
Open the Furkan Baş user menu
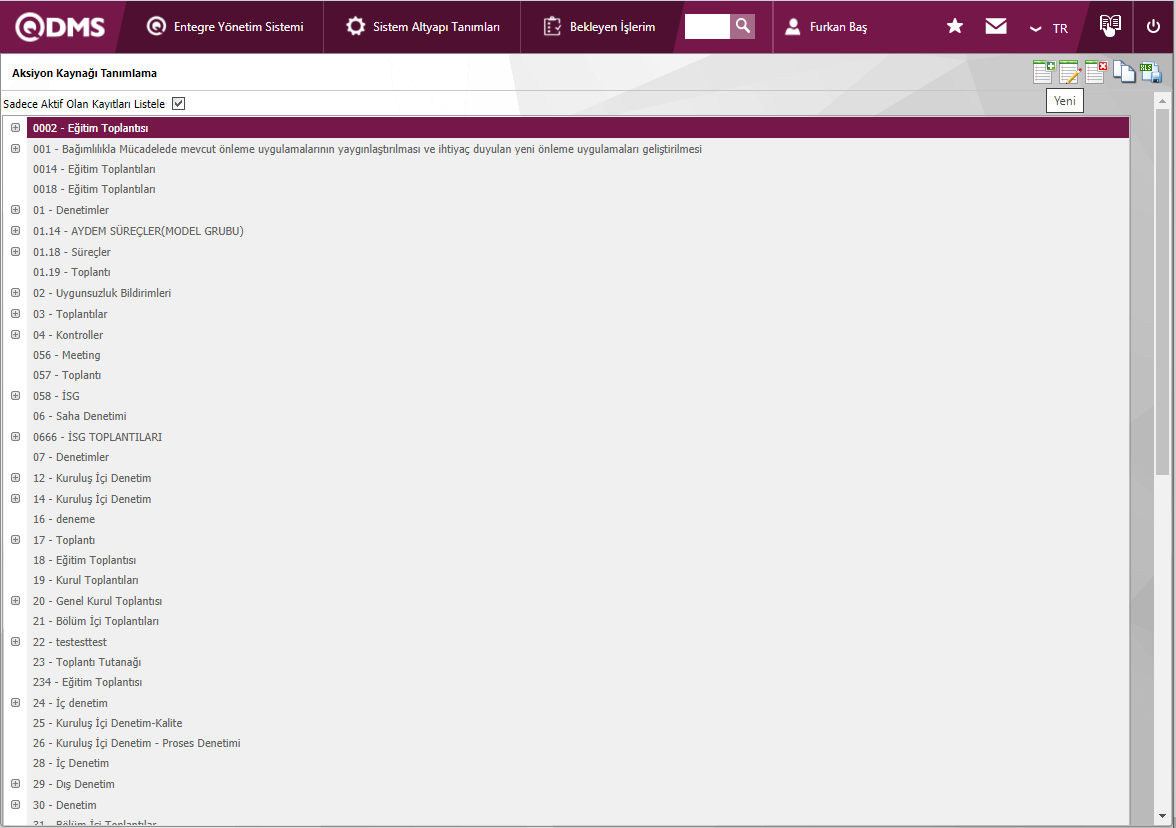tap(826, 27)
